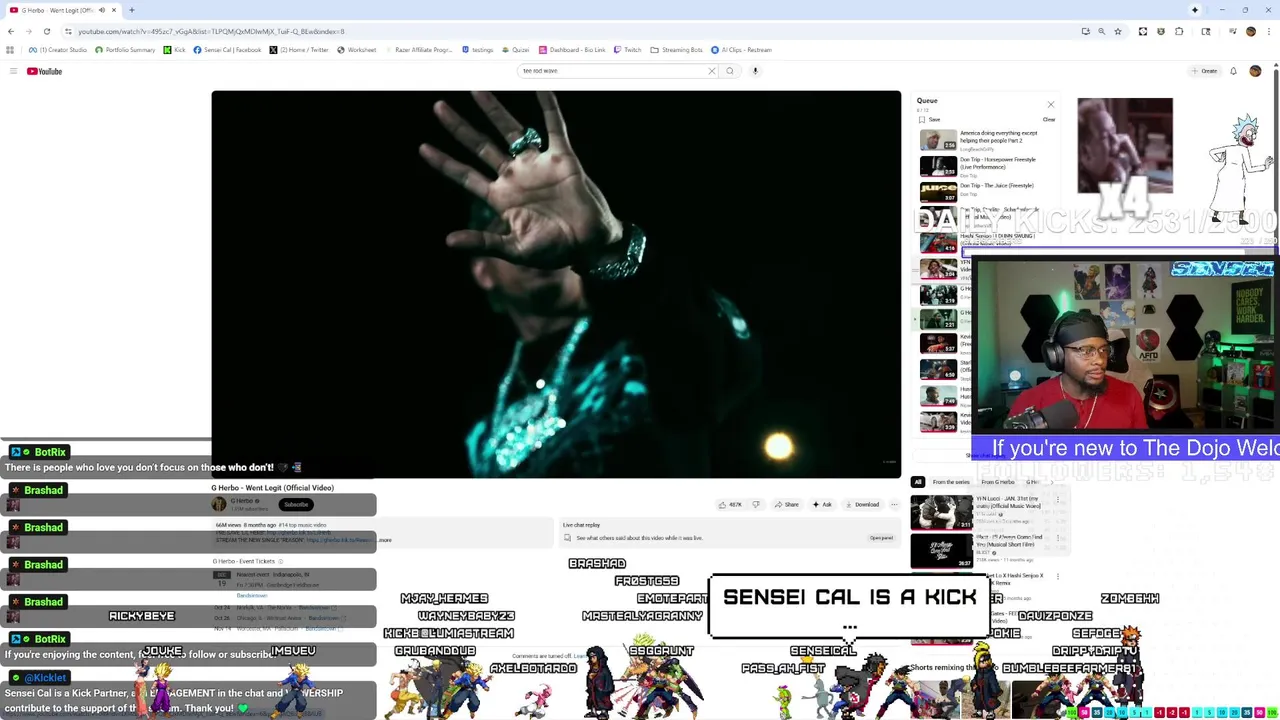Start voice search with the microphone icon
1280x720 pixels.
(x=755, y=71)
